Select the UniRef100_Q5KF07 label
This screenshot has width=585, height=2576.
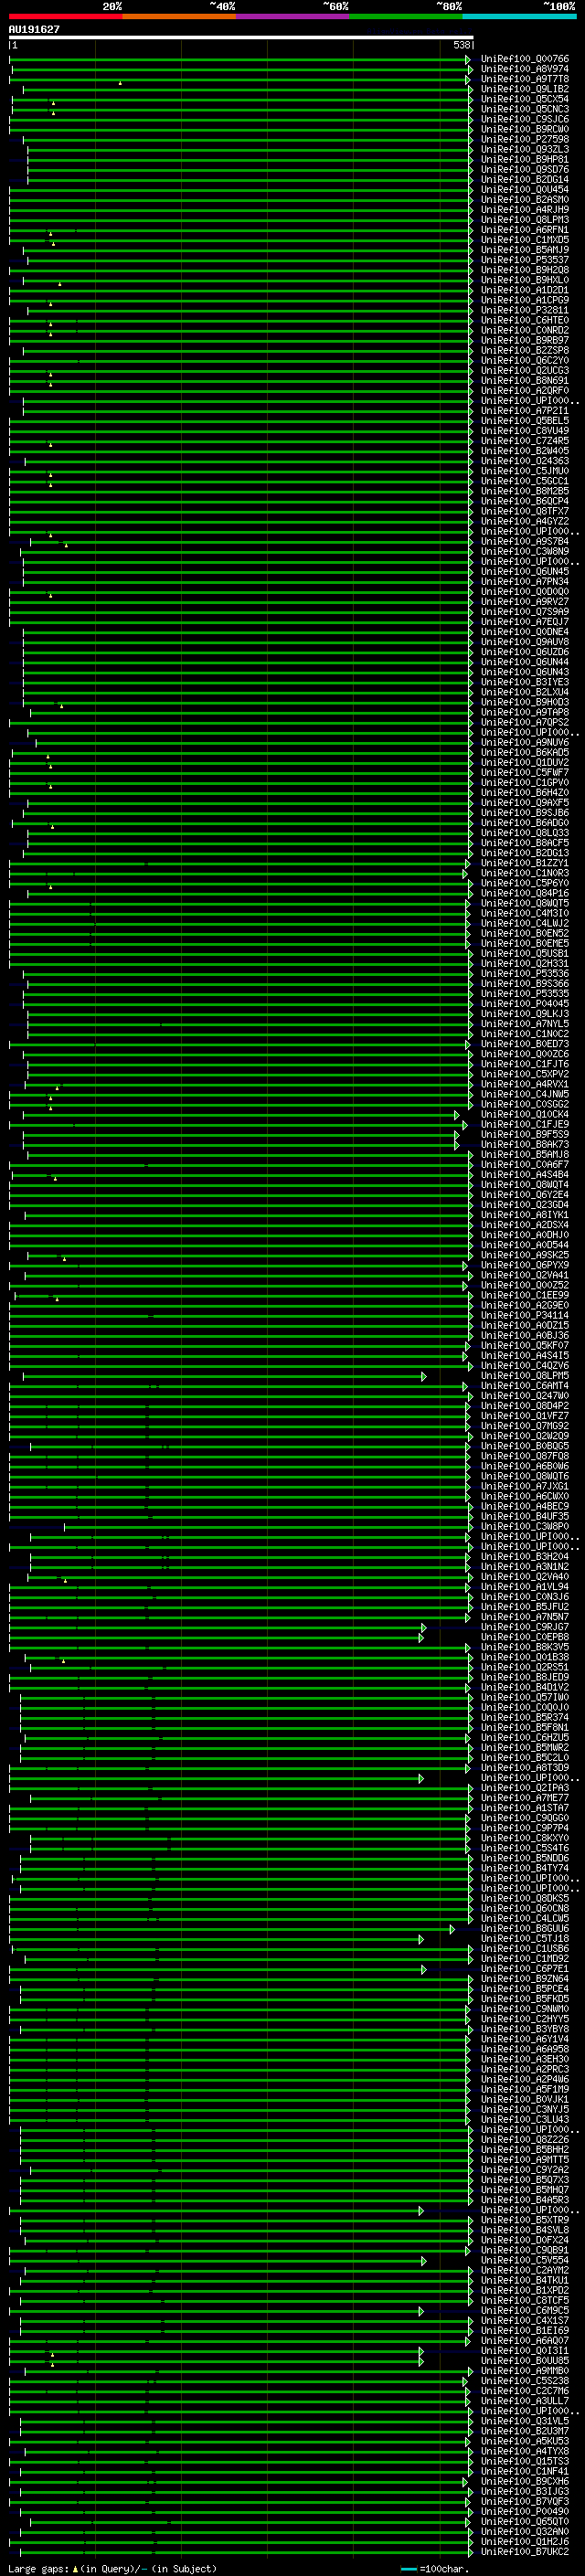pos(525,1346)
